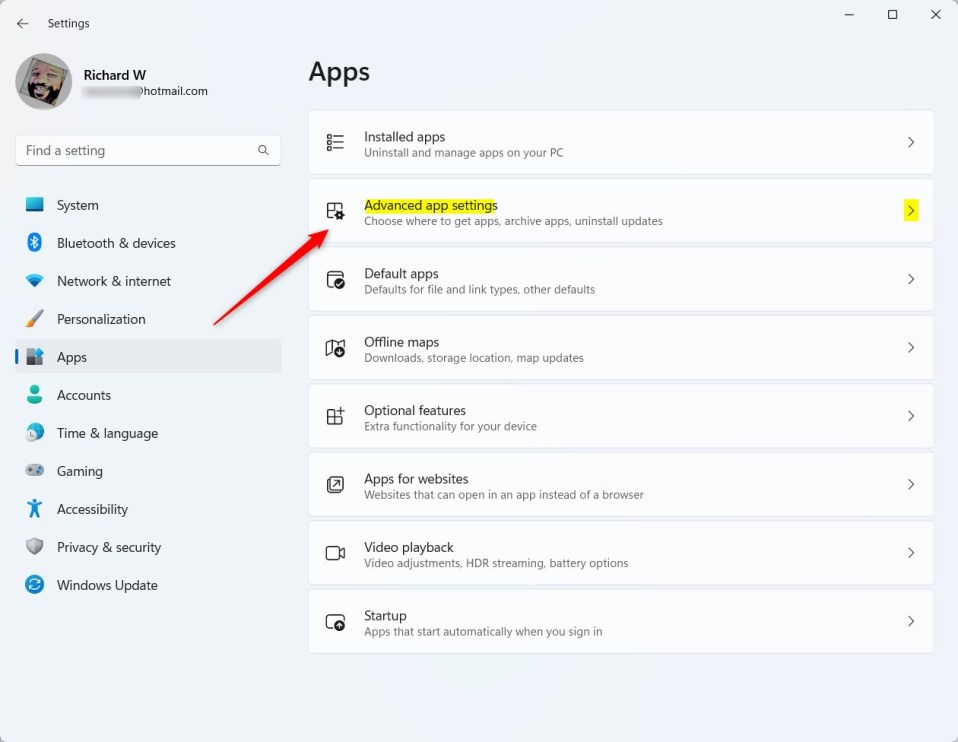Click the search magnifier icon
This screenshot has height=742, width=958.
[x=263, y=150]
